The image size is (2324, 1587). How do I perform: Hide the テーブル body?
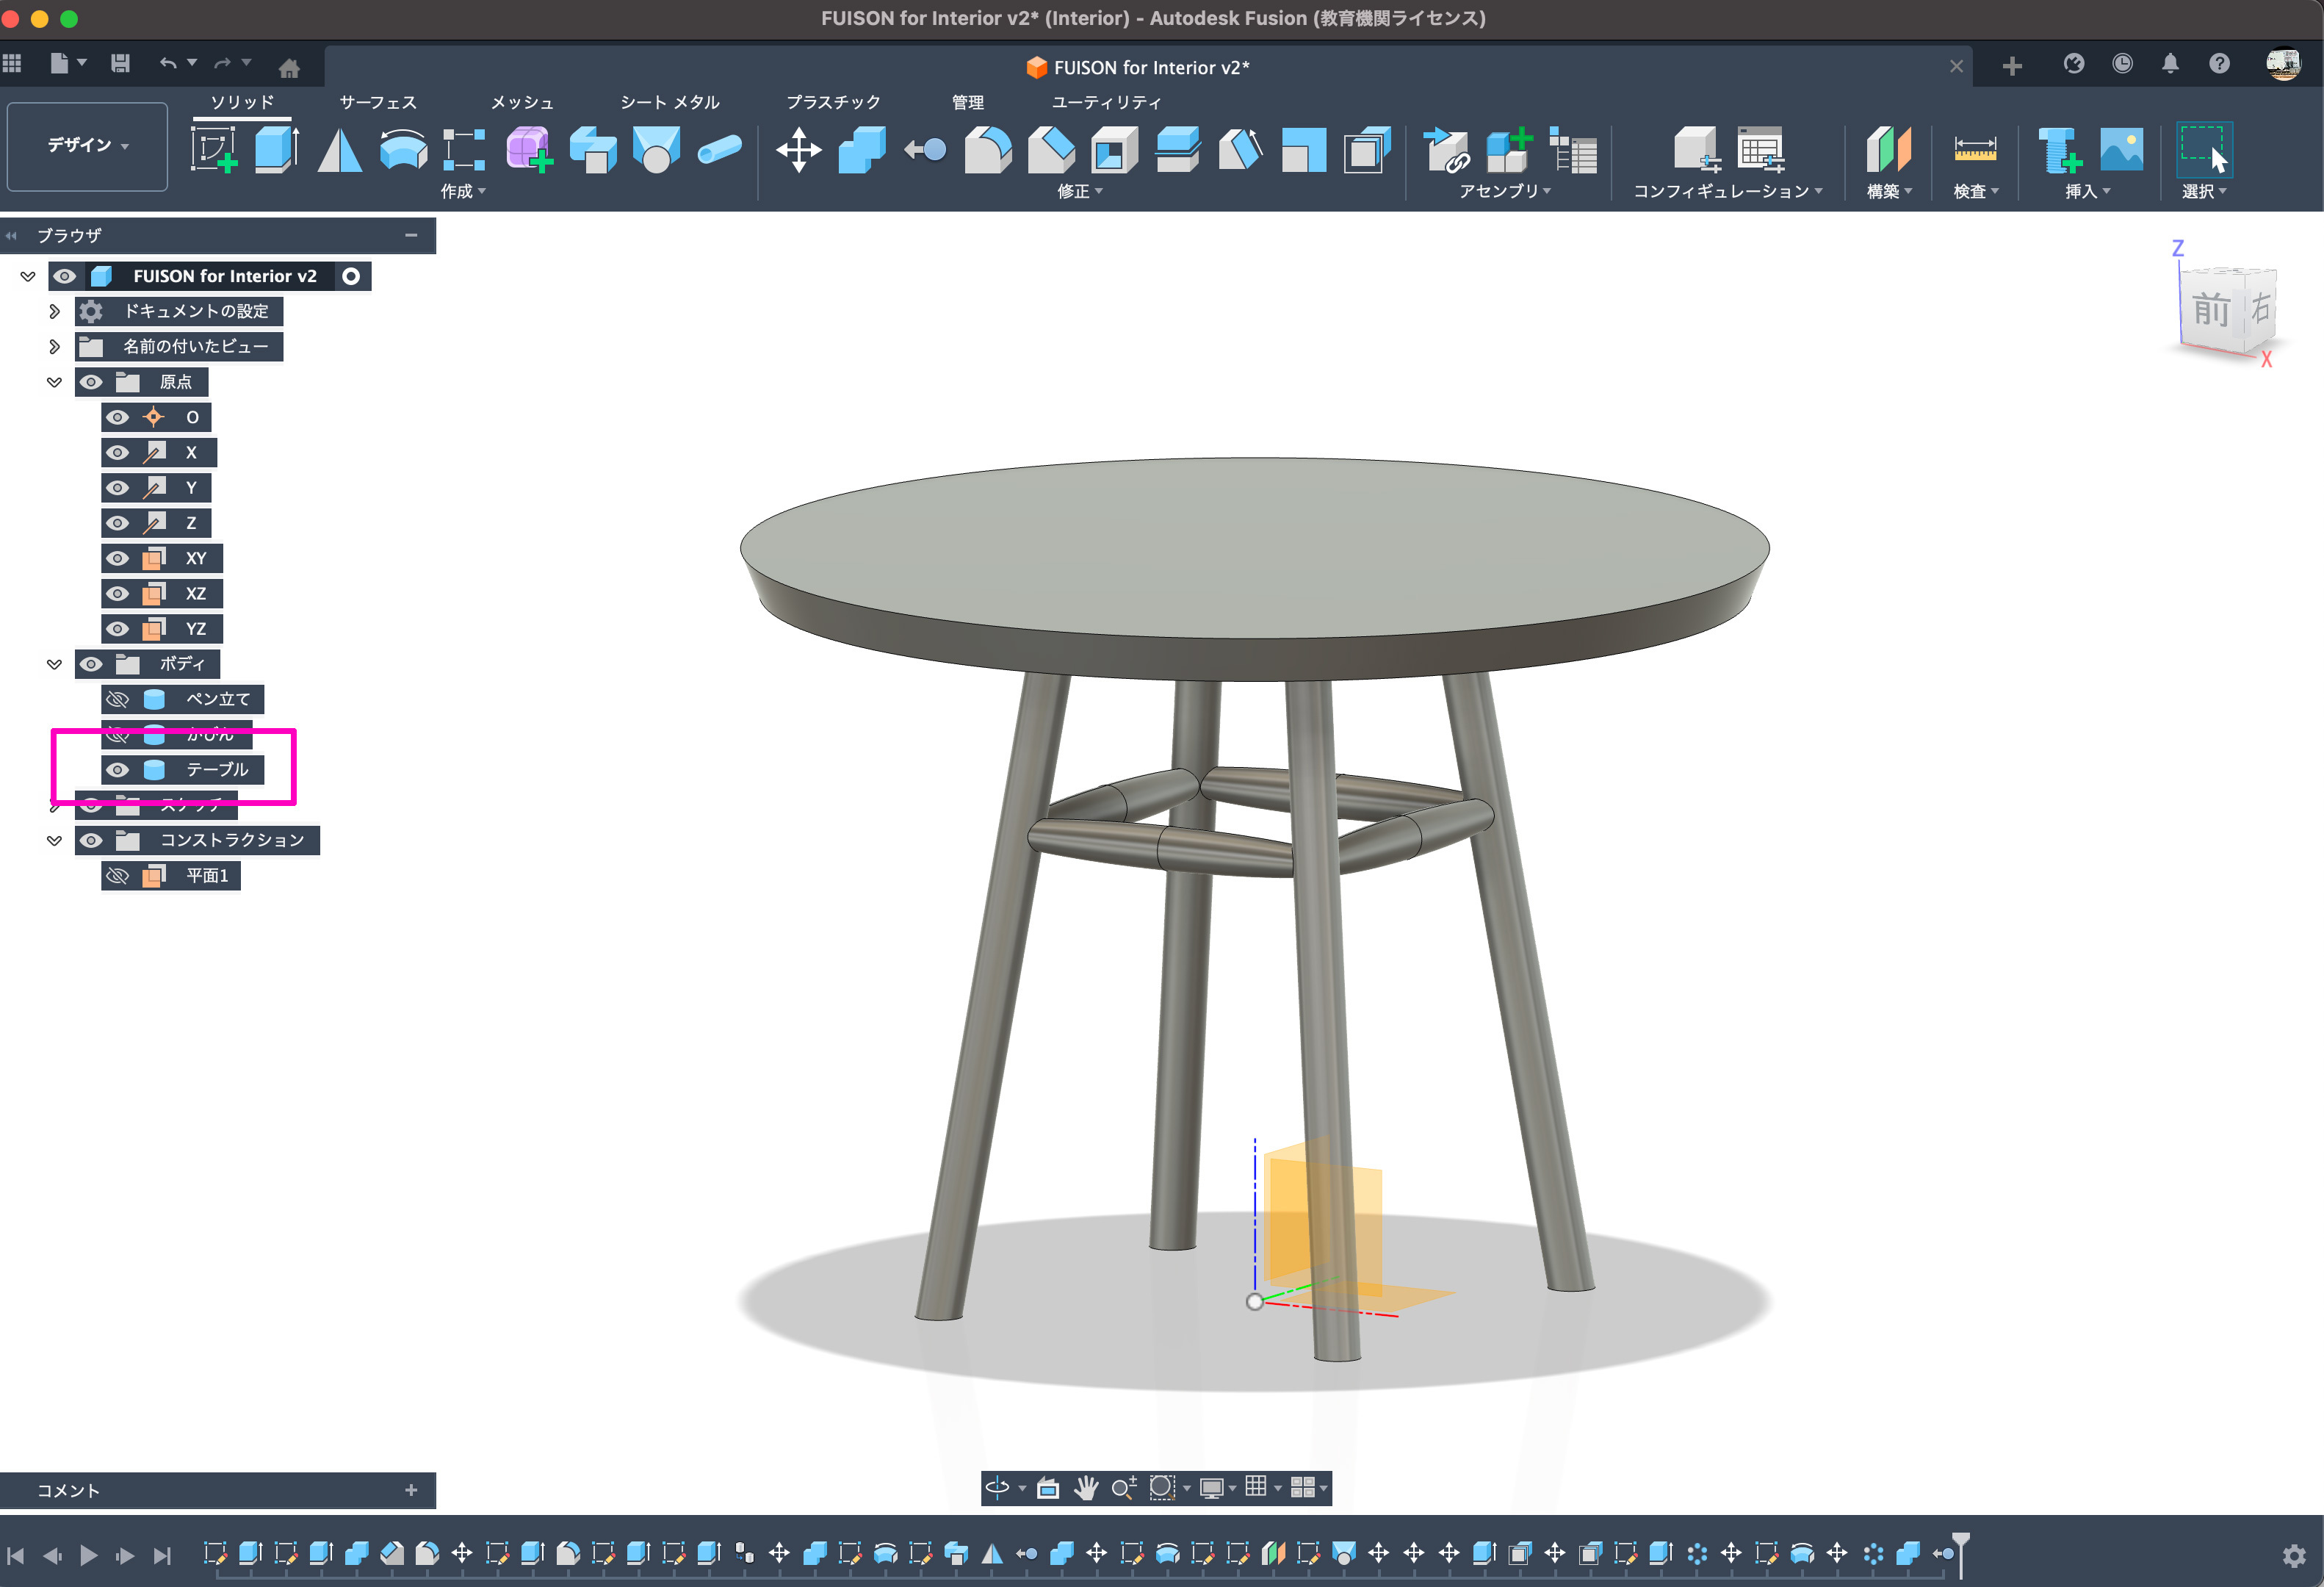click(x=118, y=770)
